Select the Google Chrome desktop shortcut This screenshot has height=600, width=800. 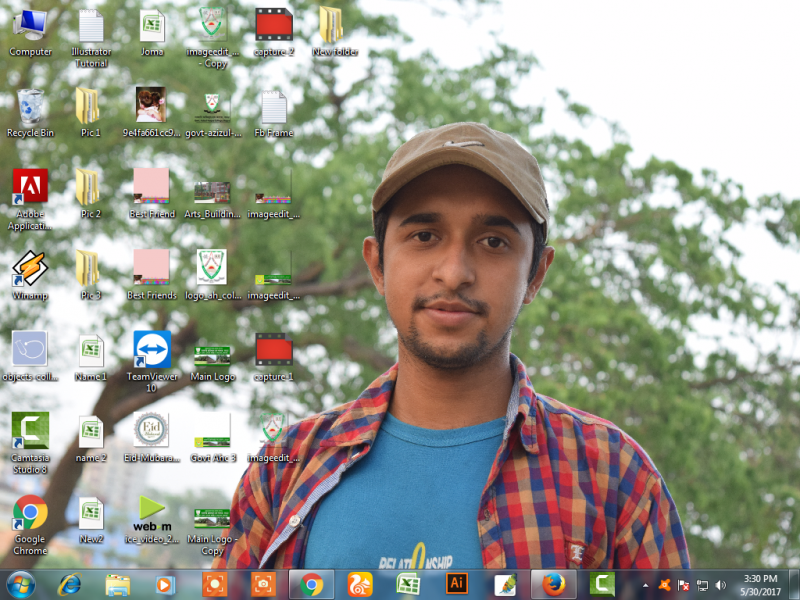click(30, 513)
